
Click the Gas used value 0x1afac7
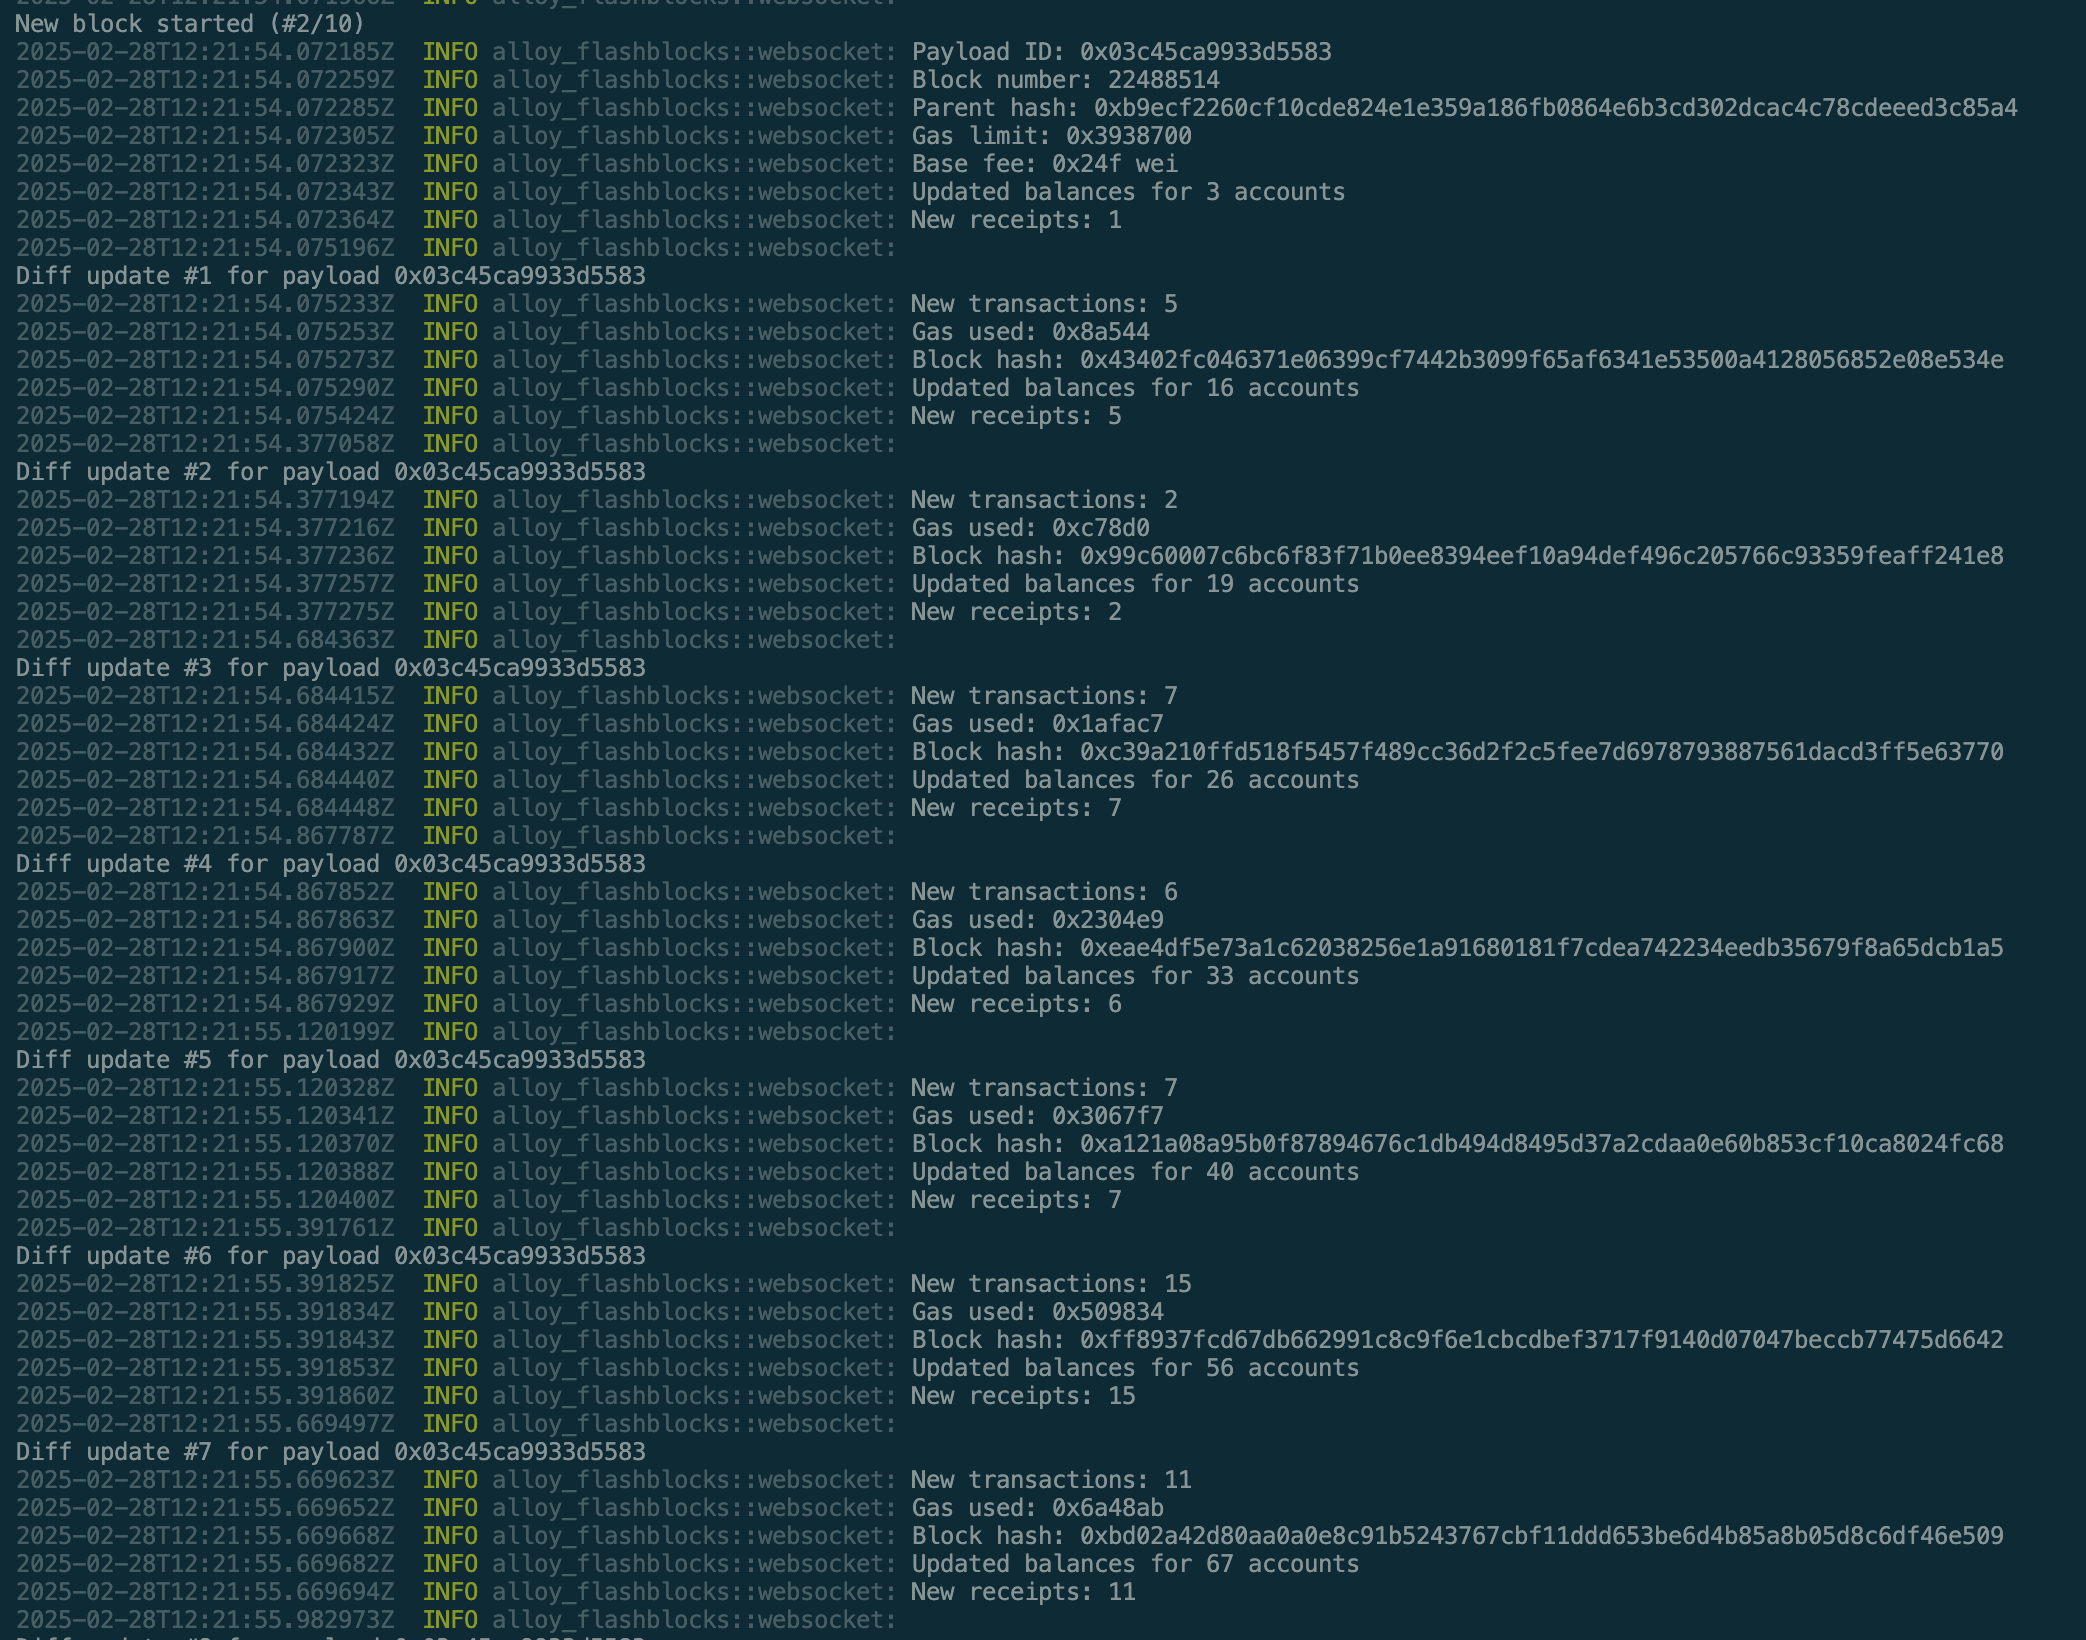1107,724
